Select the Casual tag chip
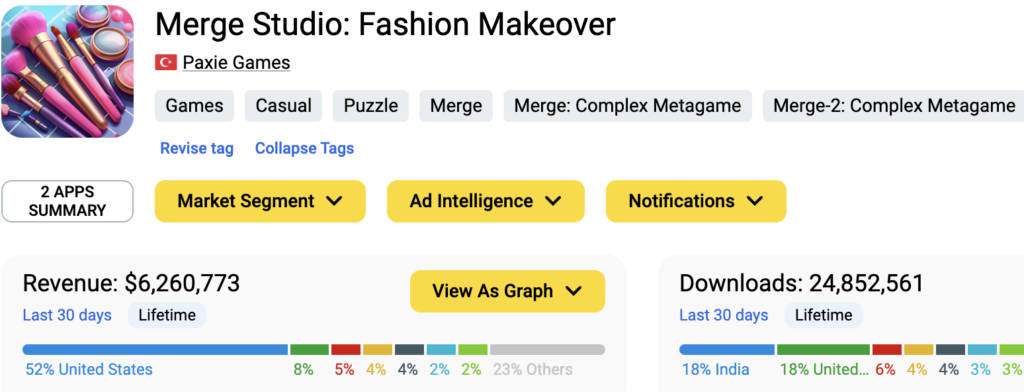 (283, 106)
